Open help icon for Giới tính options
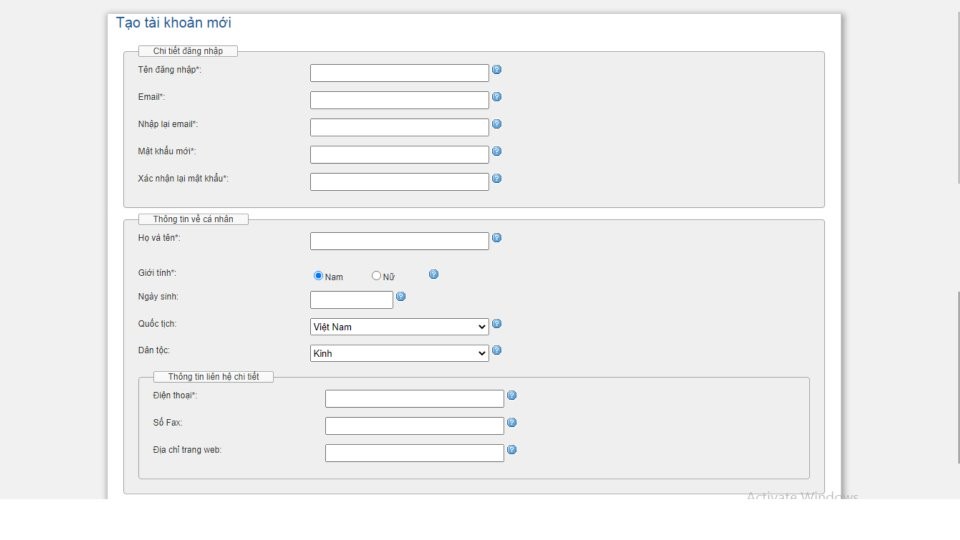The image size is (960, 540). [434, 274]
